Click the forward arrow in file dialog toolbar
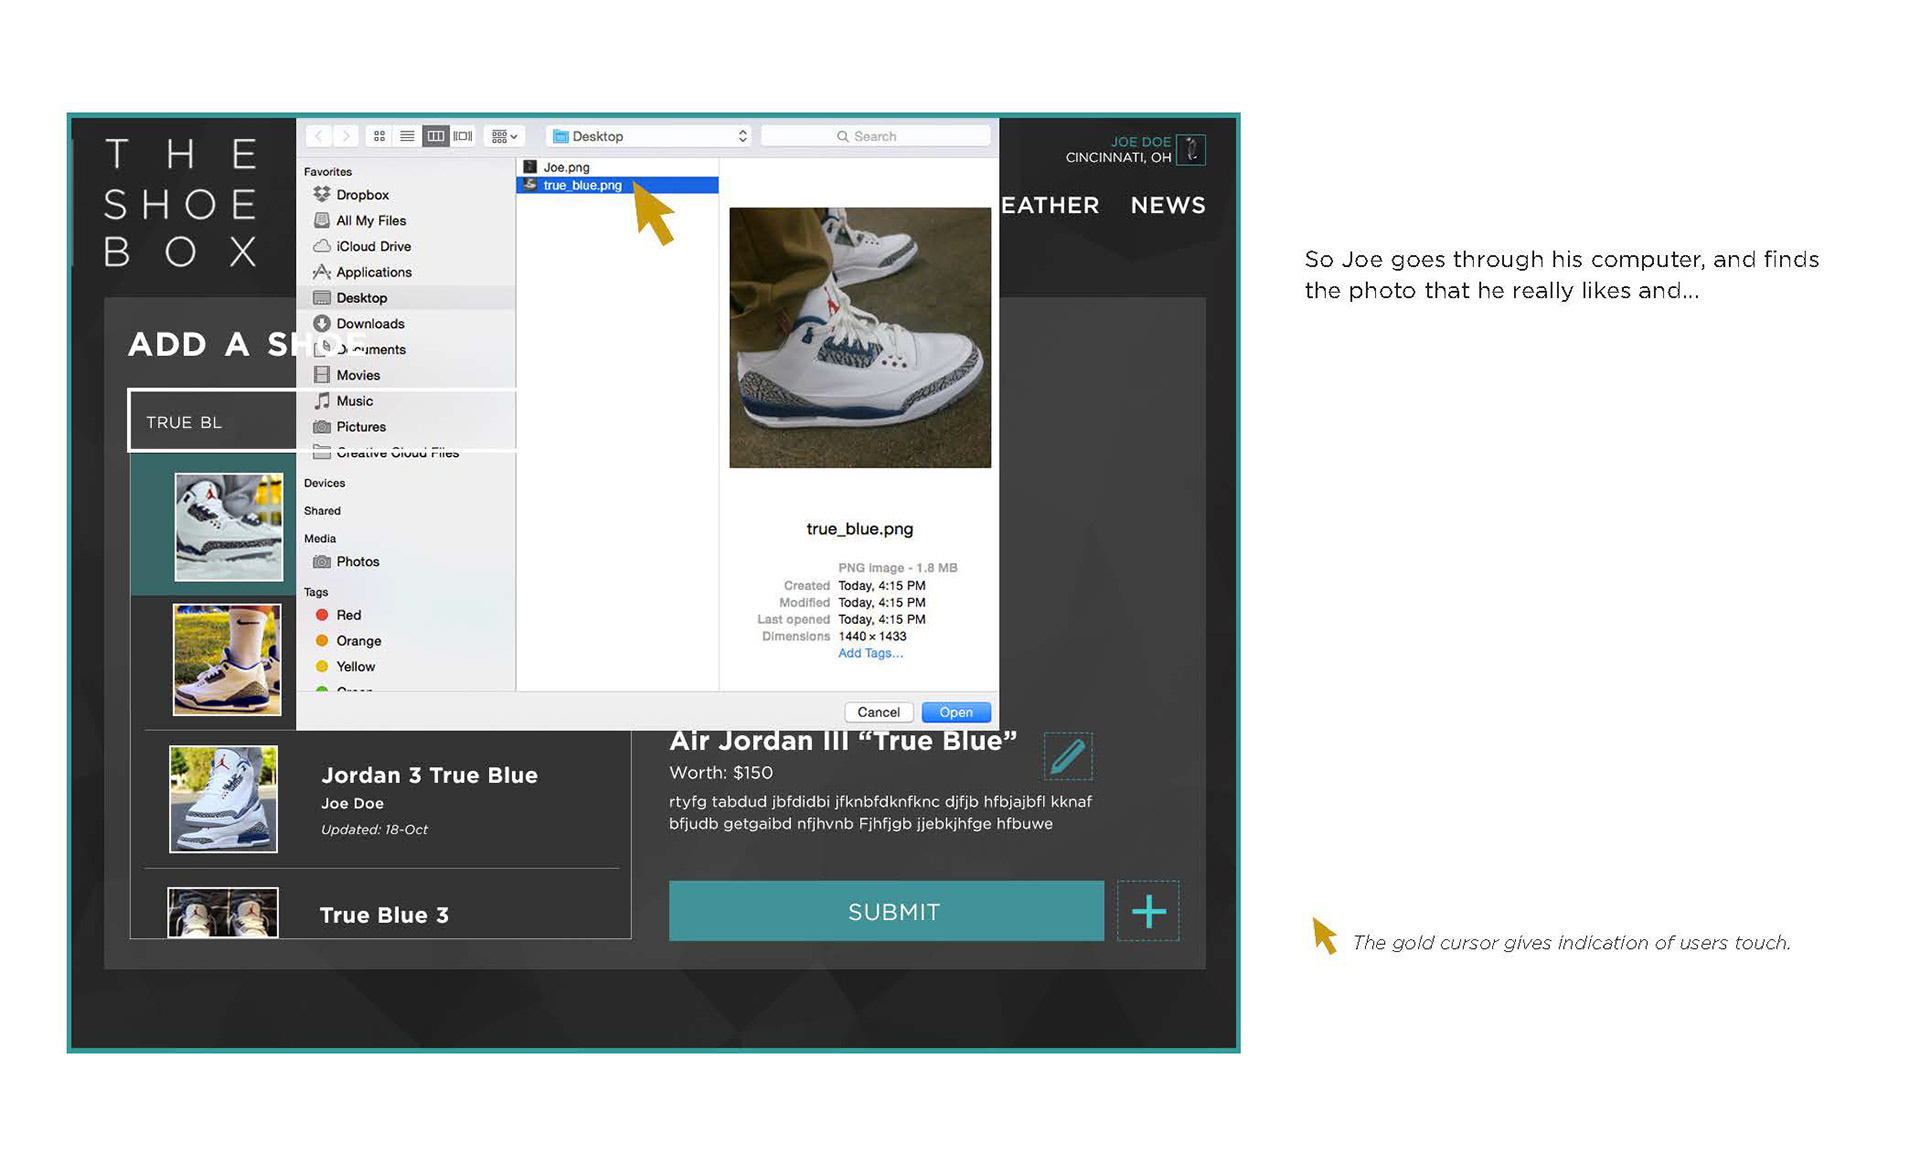The height and width of the screenshot is (1166, 1920). pyautogui.click(x=346, y=136)
